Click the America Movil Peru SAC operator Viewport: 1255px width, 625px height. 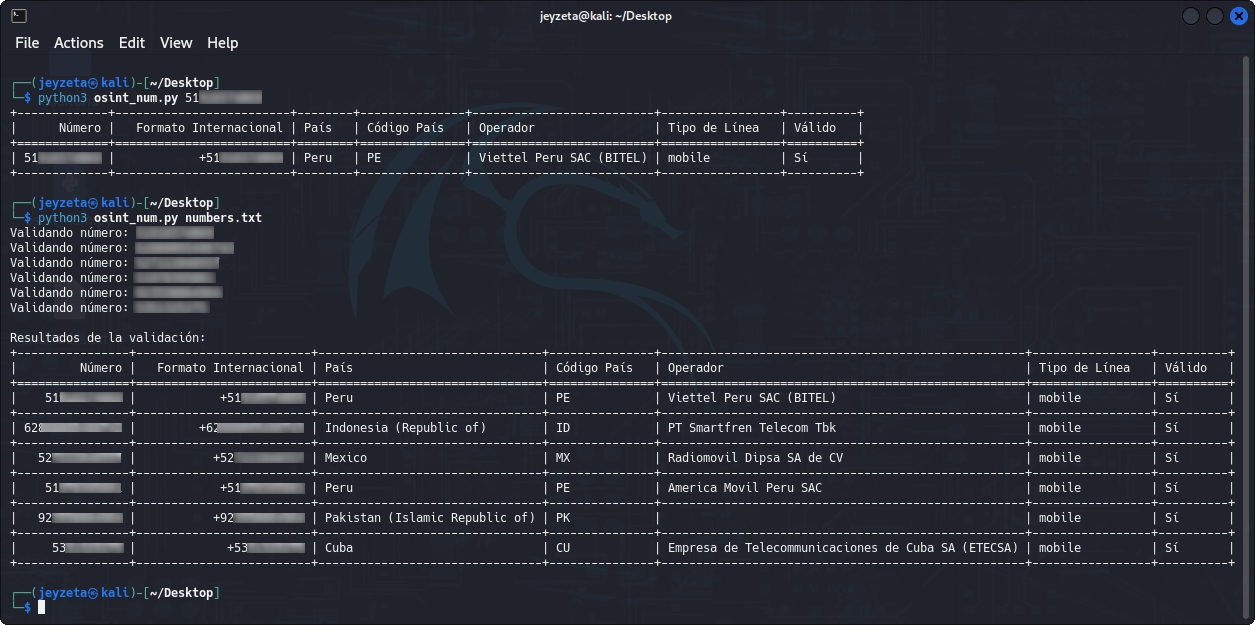click(744, 488)
